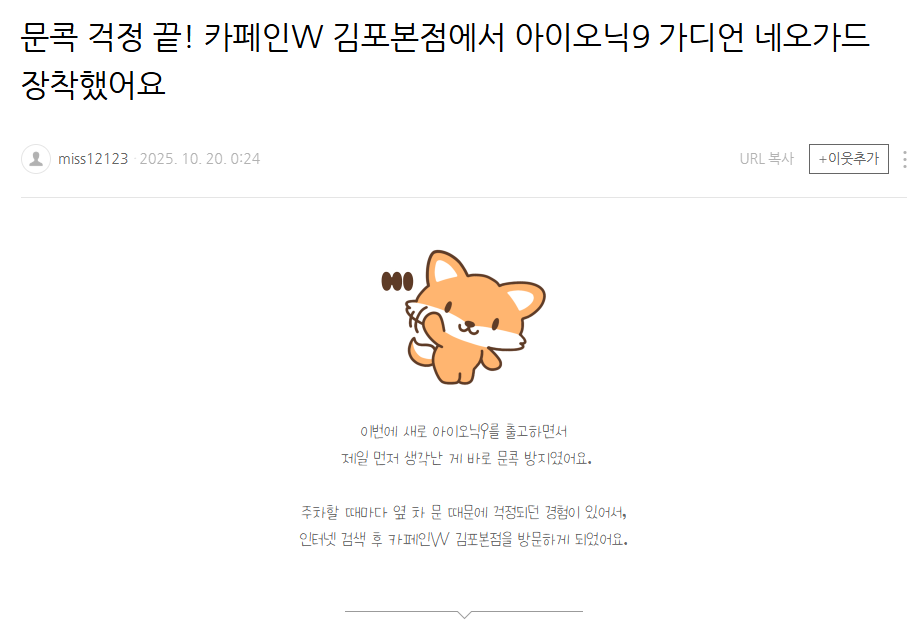Click the line starting '주차할 때마다 옆 차 문'
The height and width of the screenshot is (633, 914).
[463, 512]
